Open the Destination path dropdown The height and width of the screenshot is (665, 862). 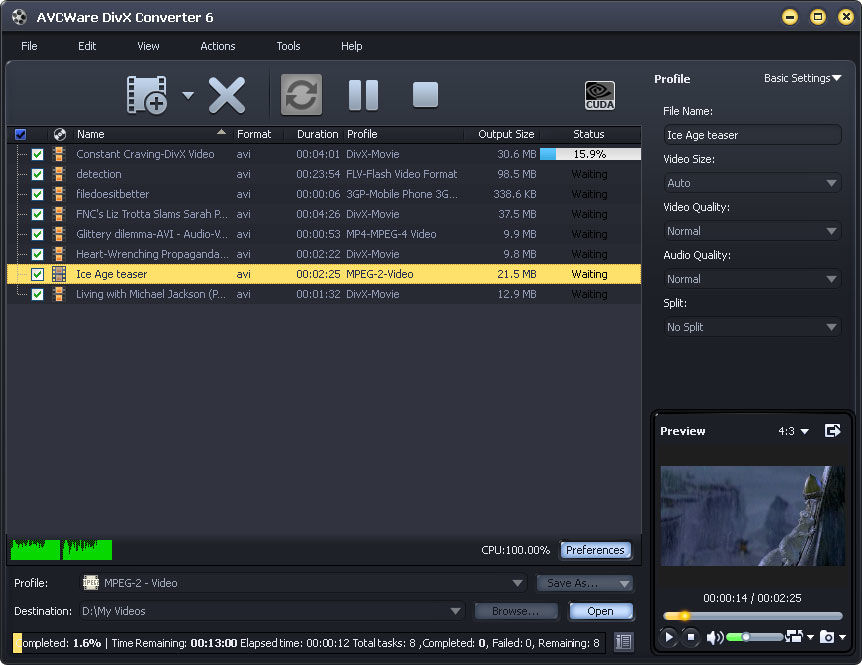click(x=455, y=611)
